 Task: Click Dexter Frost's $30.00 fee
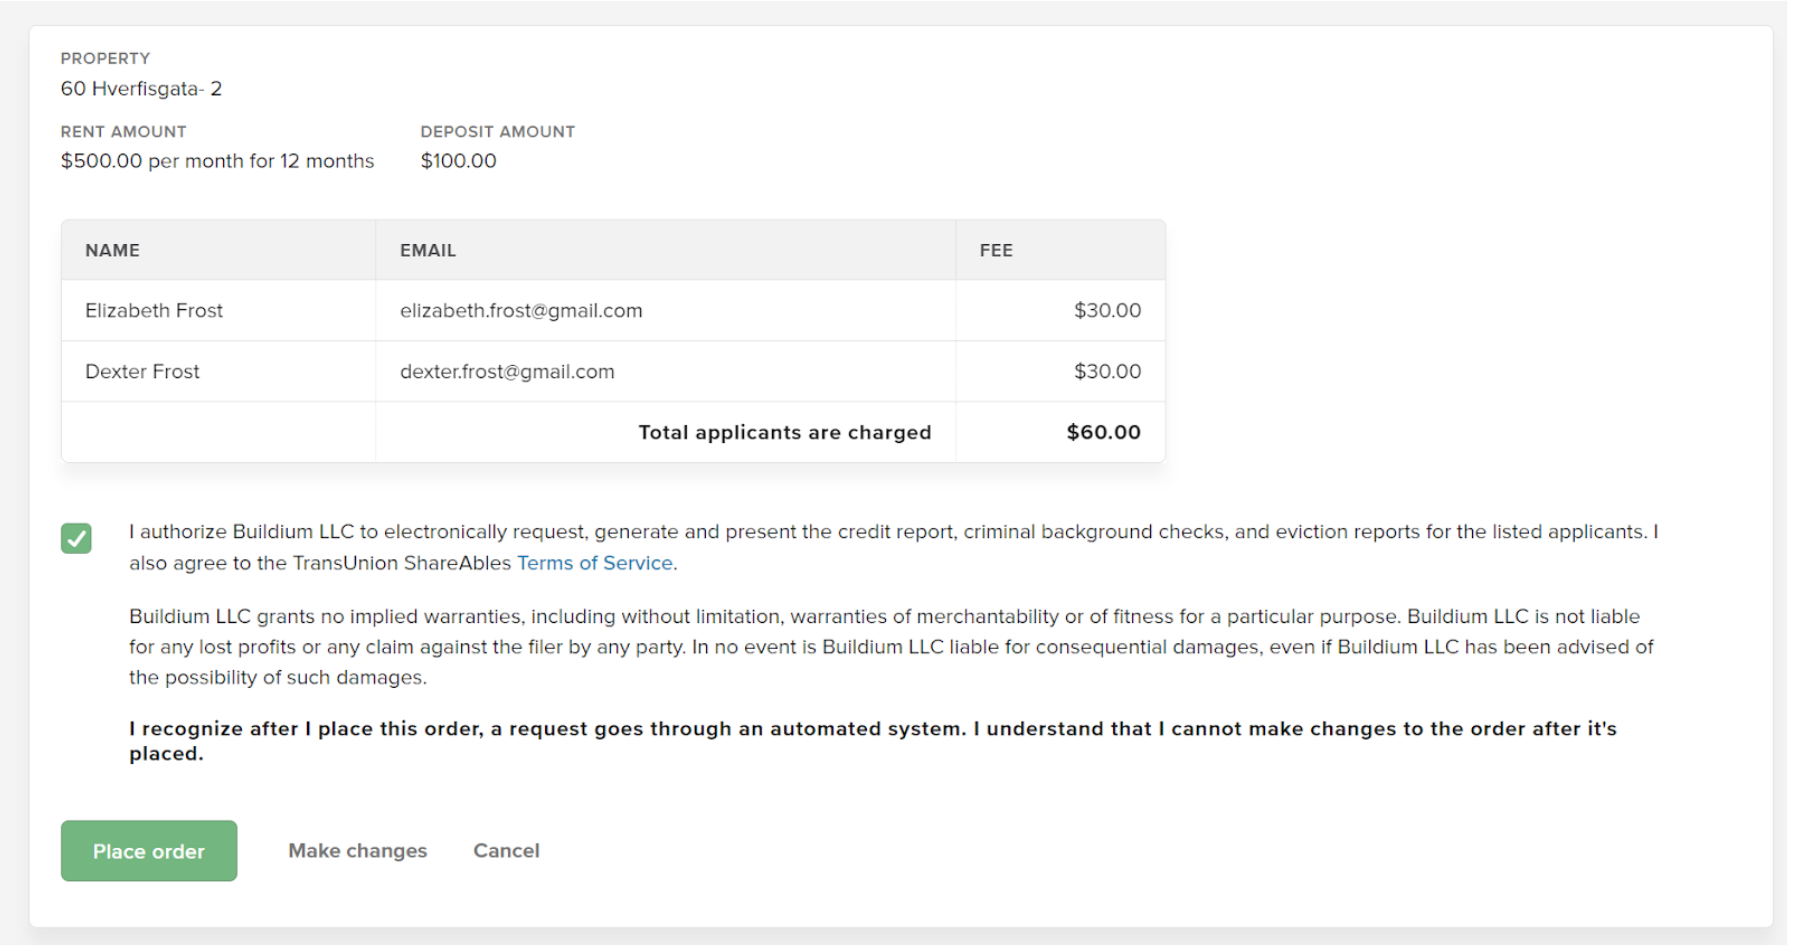click(1107, 372)
